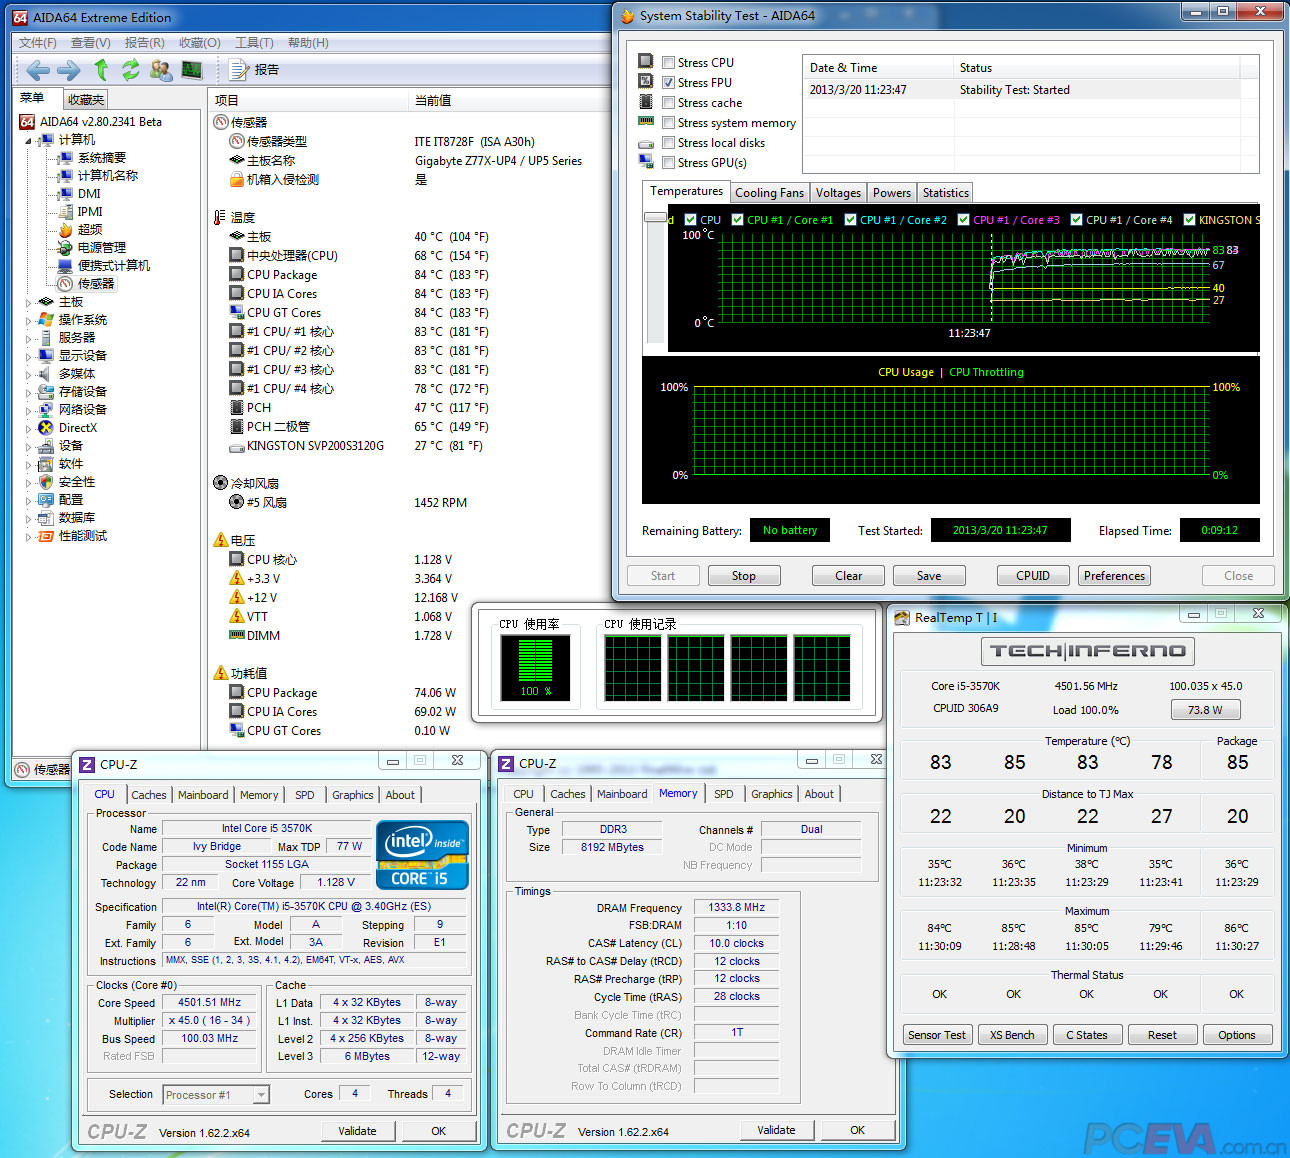Click the green up arrow toolbar icon
Viewport: 1290px width, 1158px height.
pyautogui.click(x=100, y=70)
